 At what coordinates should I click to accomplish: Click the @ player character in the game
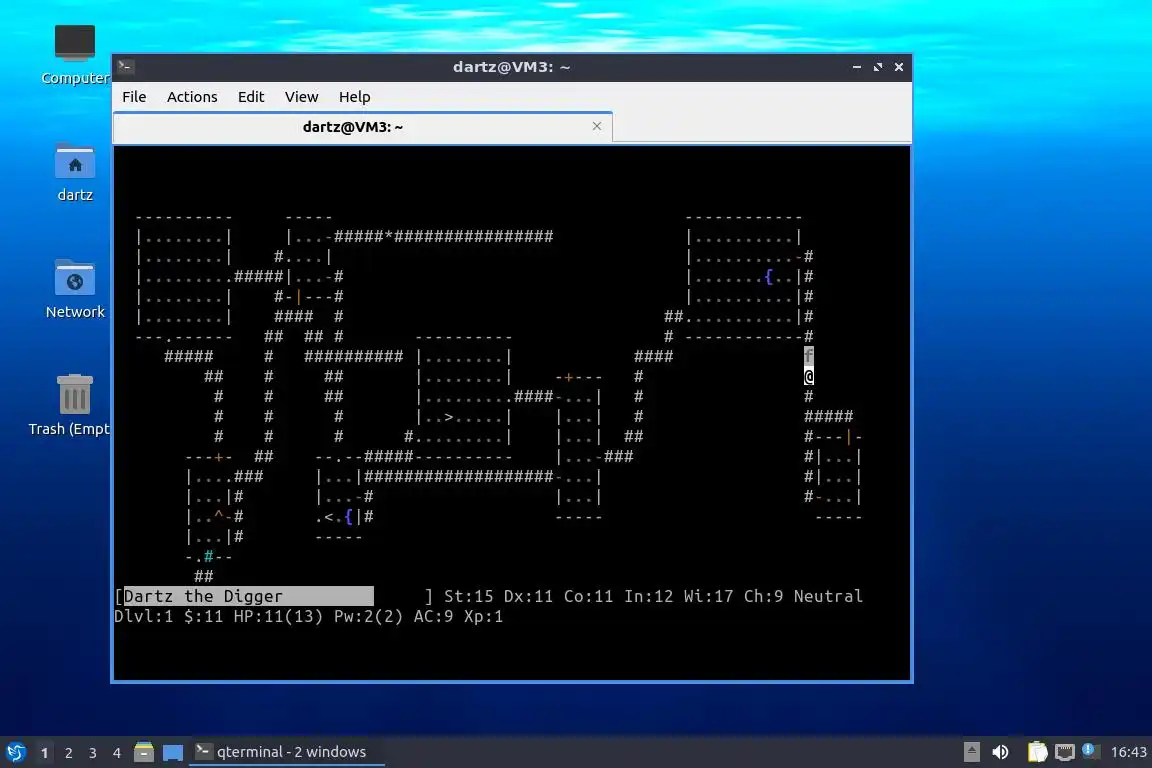click(808, 376)
